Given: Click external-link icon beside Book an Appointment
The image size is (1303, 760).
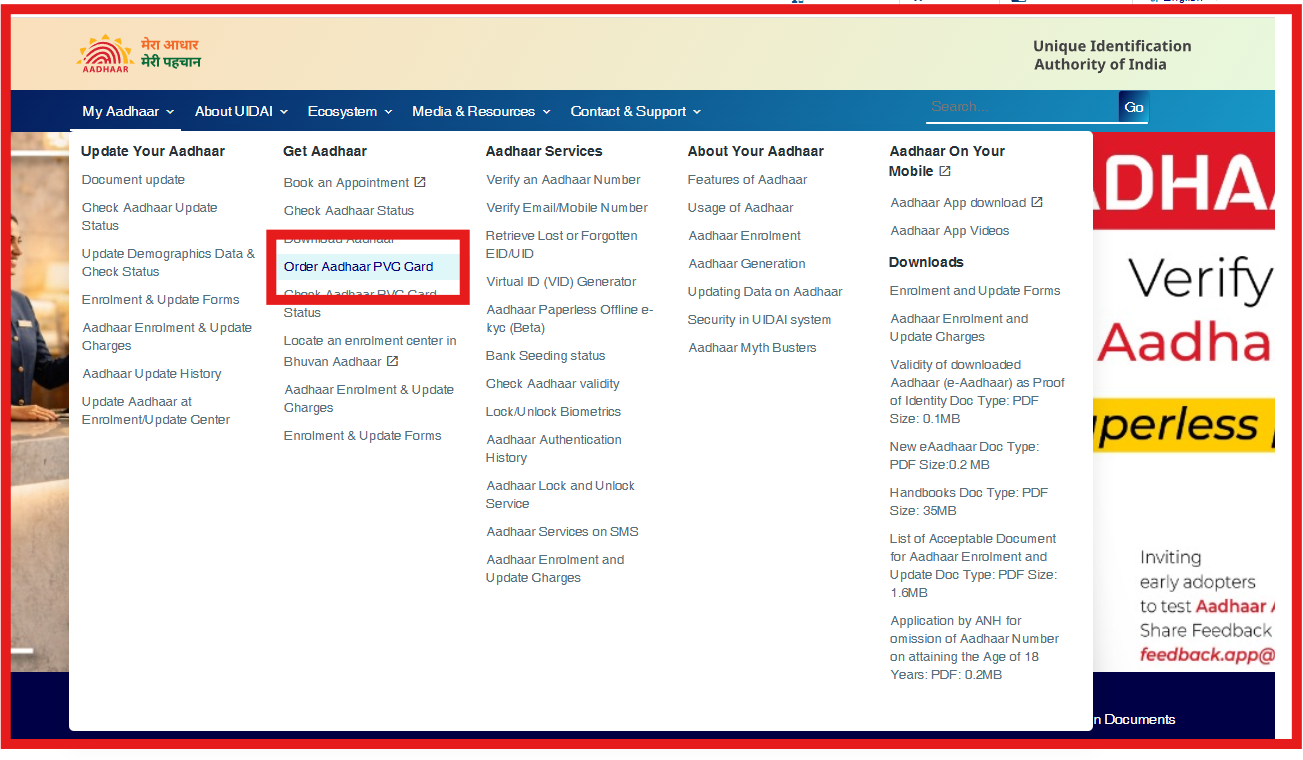Looking at the screenshot, I should 420,182.
